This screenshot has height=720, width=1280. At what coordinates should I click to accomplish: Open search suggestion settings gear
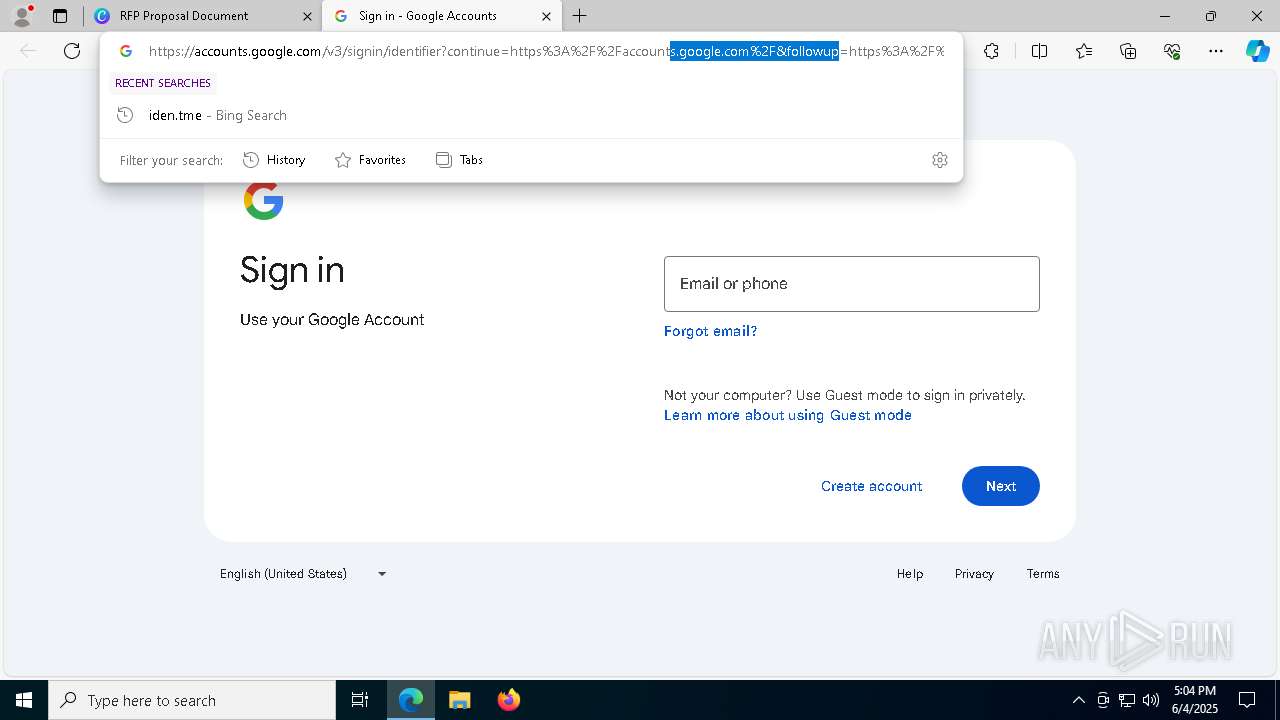point(940,160)
